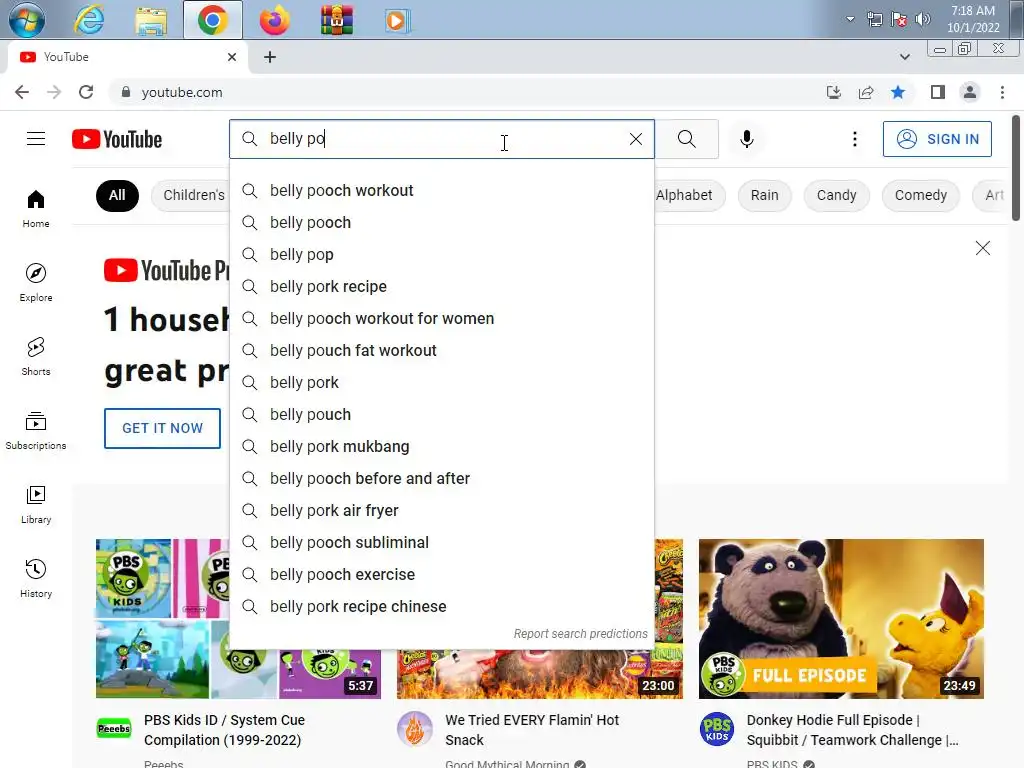Select the Candy filter chip

[836, 195]
